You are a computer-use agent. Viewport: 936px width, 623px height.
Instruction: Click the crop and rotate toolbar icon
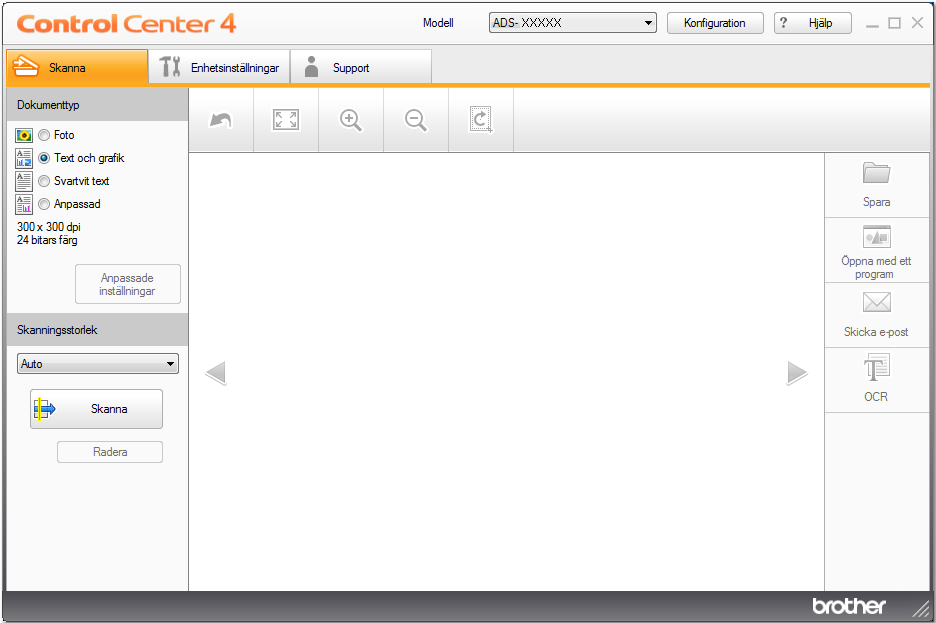point(481,120)
